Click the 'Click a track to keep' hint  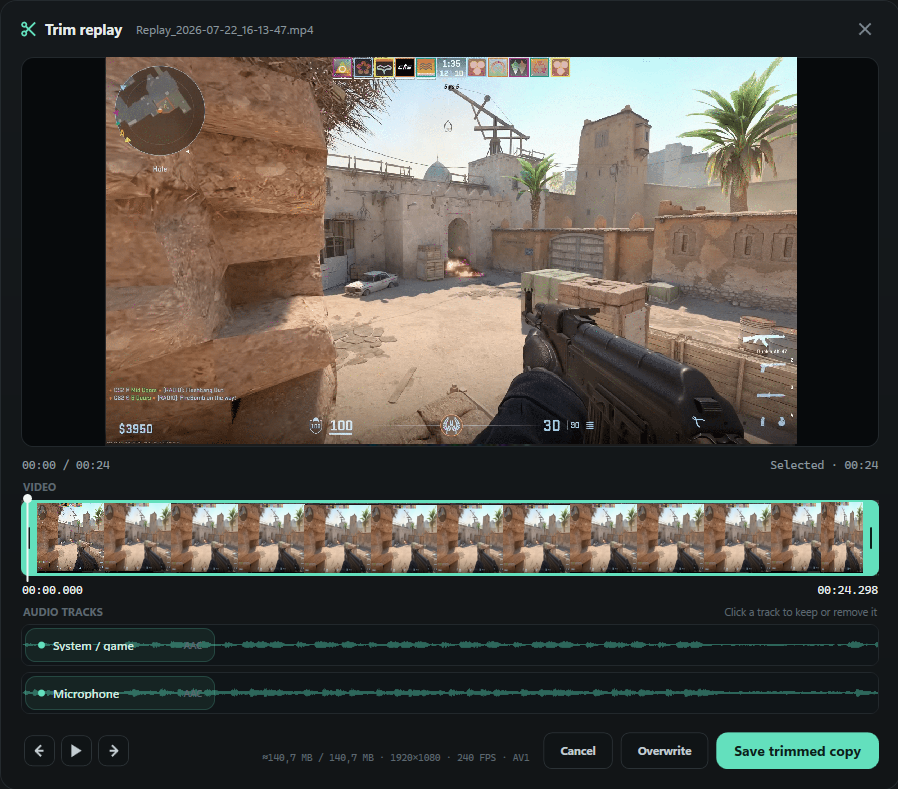coord(800,612)
